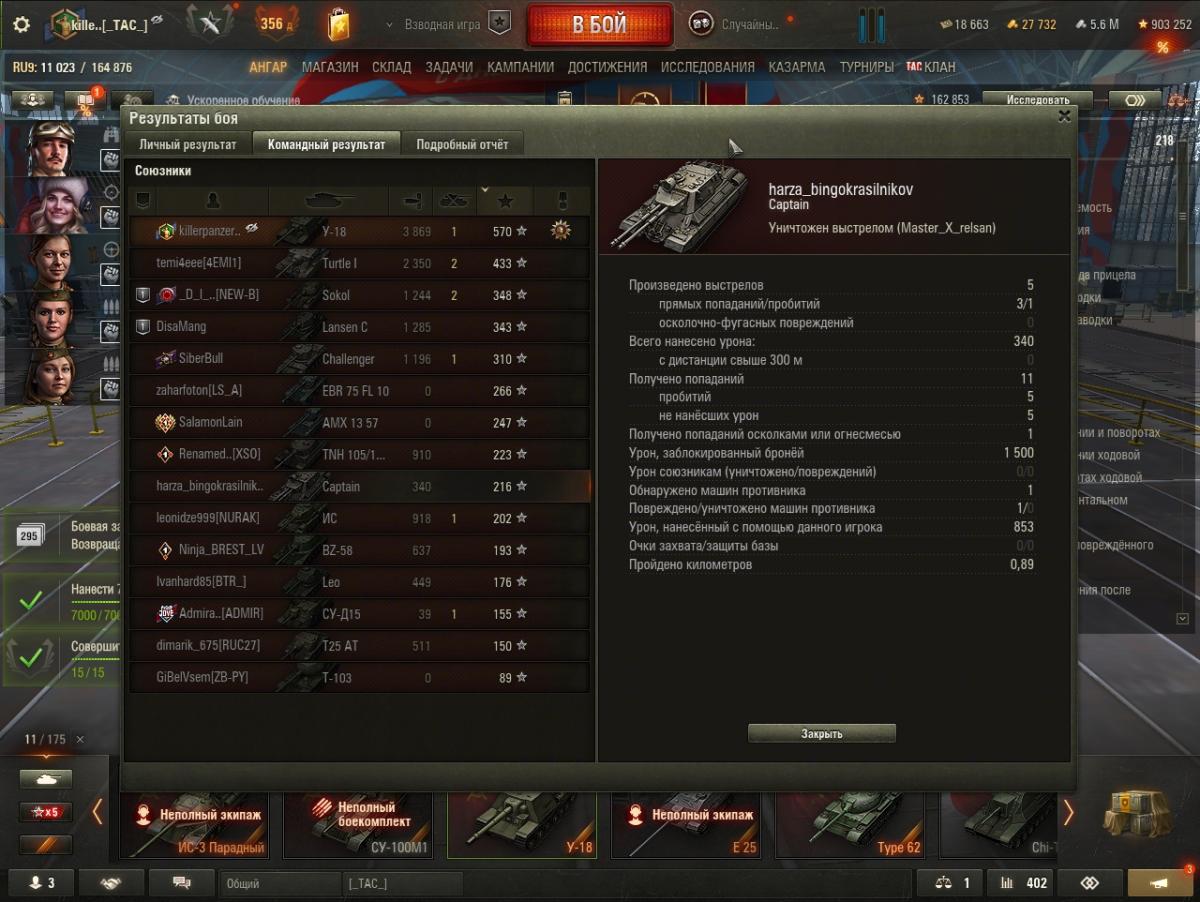Select temi4eee Turtle I player row
Screen dimensions: 1200x902
[358, 263]
